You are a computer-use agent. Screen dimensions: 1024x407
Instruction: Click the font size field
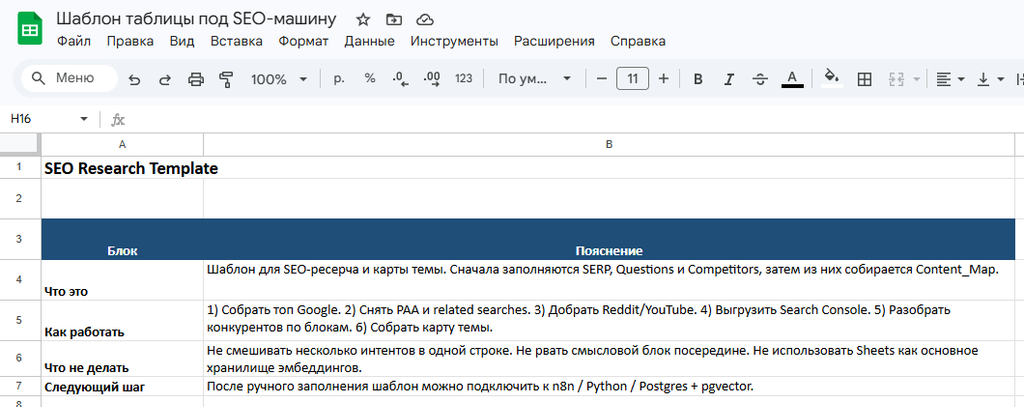coord(632,79)
